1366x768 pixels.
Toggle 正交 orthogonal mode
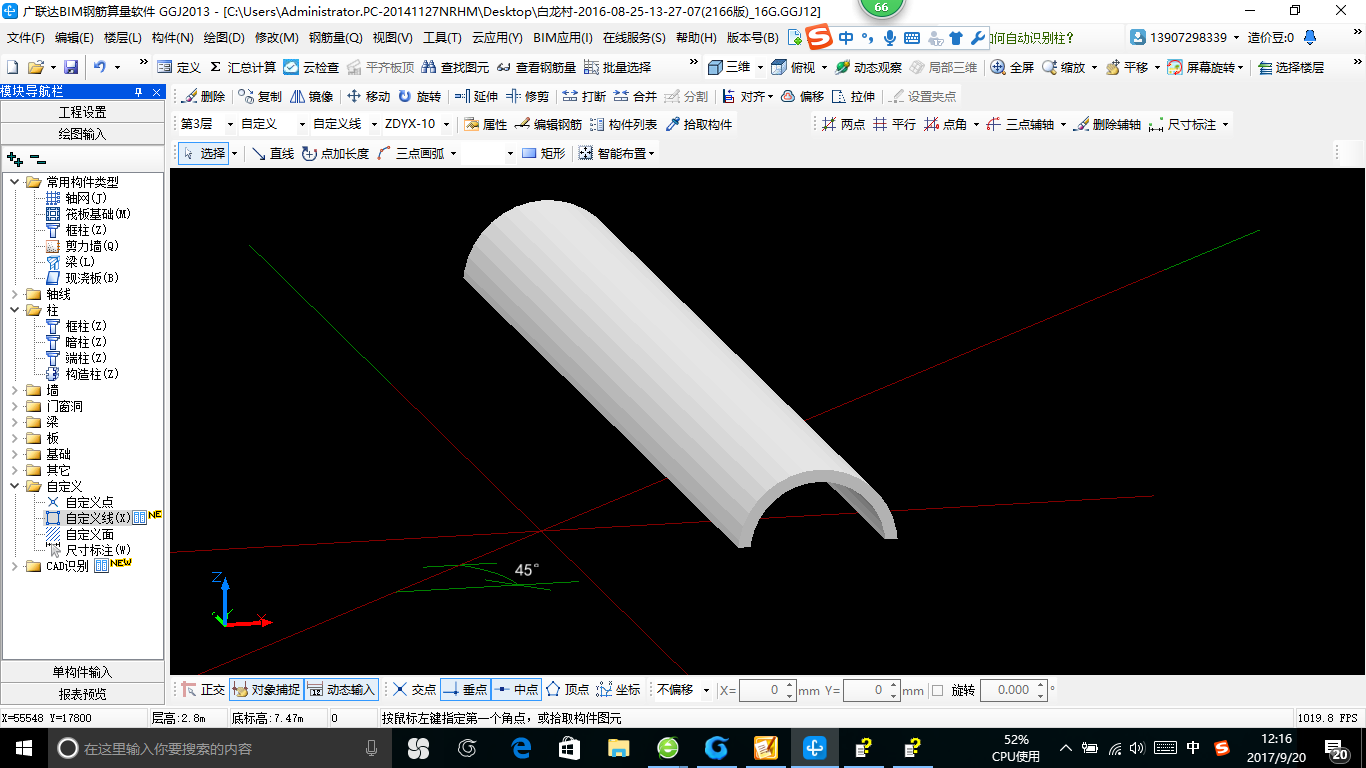[x=203, y=690]
